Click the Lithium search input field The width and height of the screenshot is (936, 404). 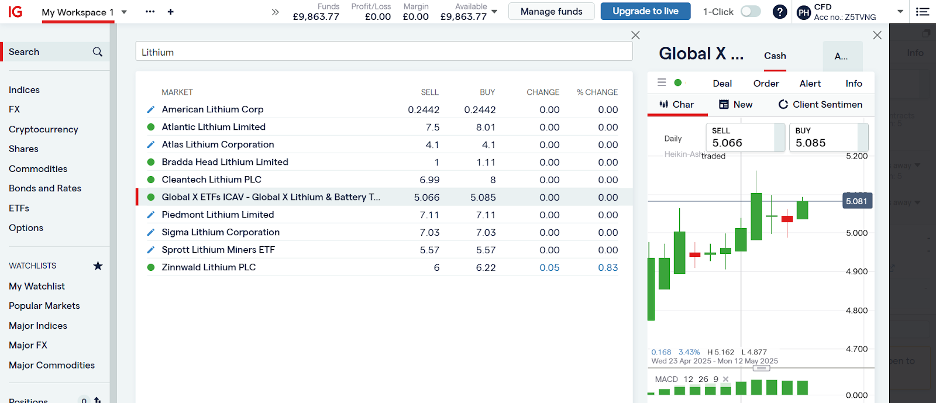point(383,52)
